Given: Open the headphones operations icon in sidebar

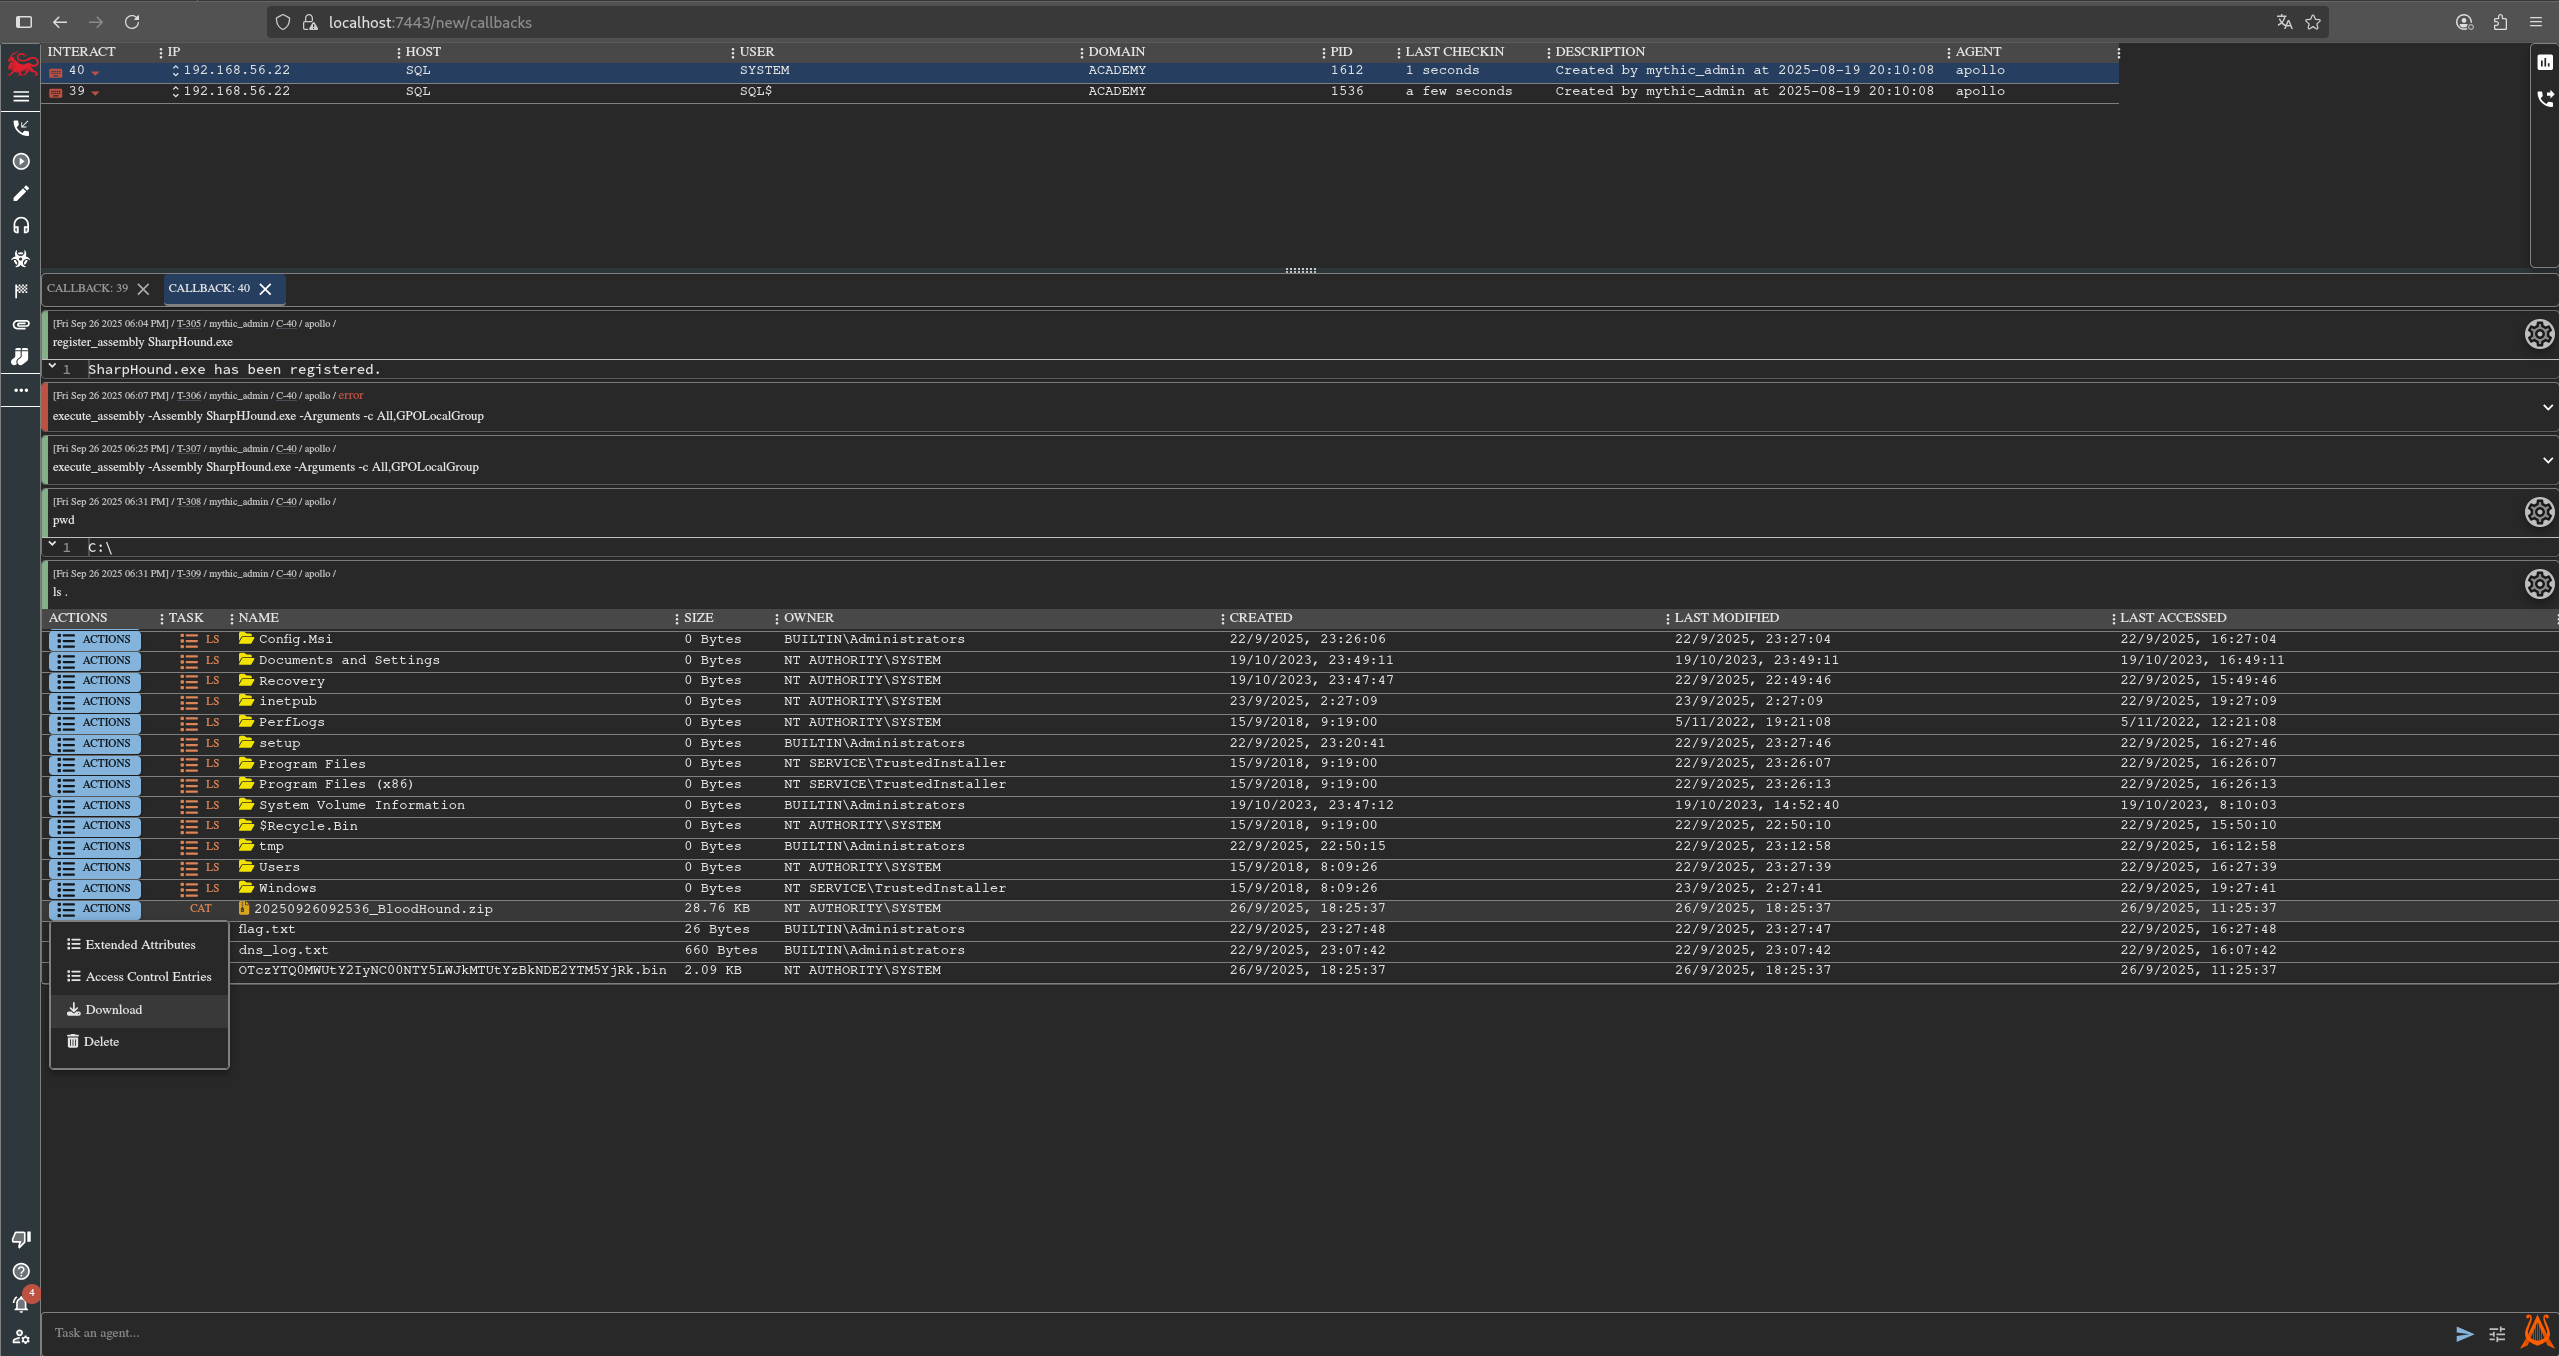Looking at the screenshot, I should point(21,226).
